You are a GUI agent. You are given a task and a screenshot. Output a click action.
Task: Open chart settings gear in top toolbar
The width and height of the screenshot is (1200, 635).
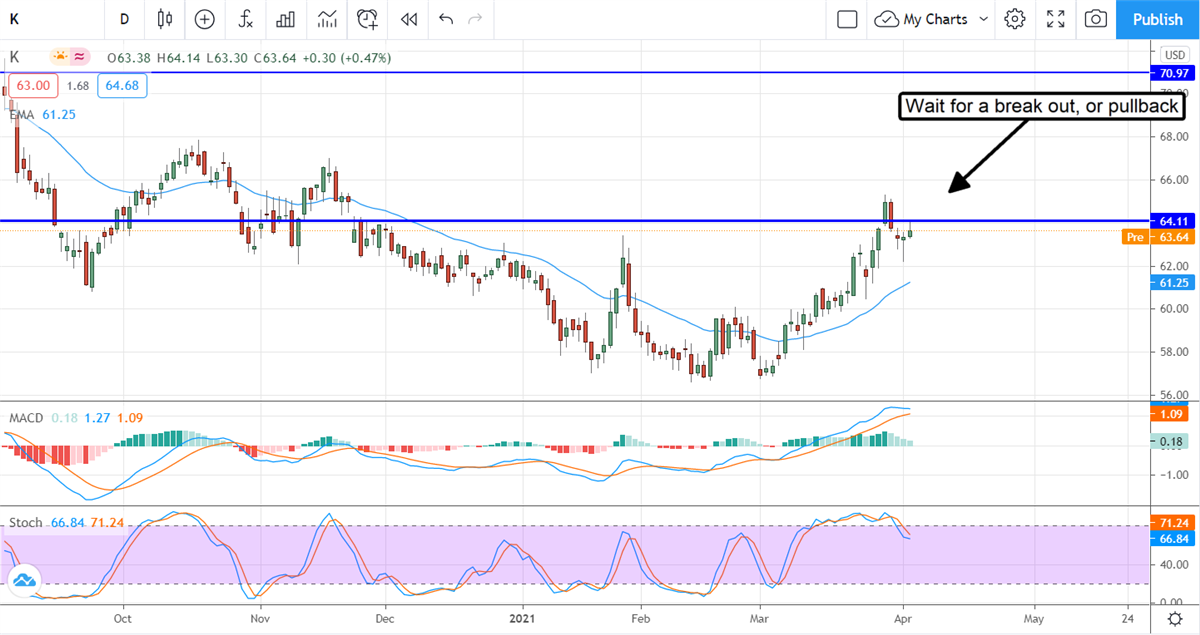[1015, 19]
